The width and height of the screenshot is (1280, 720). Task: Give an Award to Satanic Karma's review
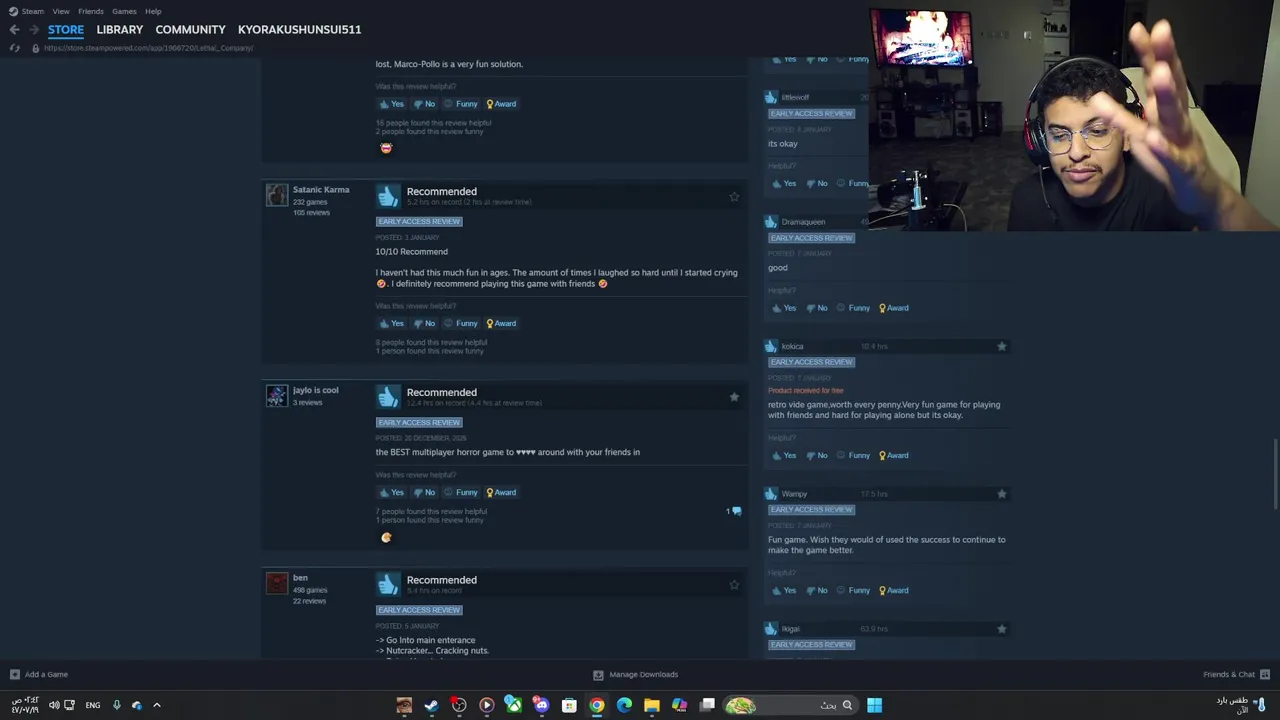pos(501,323)
